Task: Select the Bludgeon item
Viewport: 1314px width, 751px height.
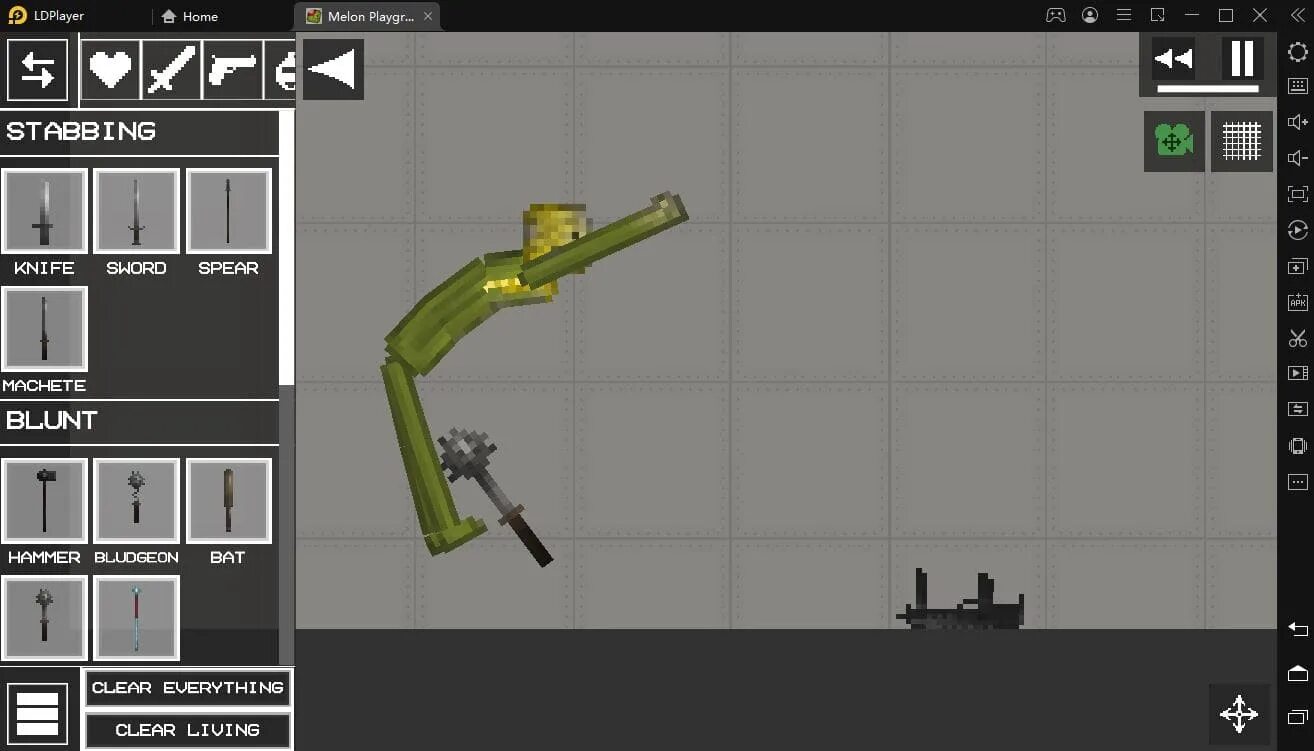Action: click(x=136, y=501)
